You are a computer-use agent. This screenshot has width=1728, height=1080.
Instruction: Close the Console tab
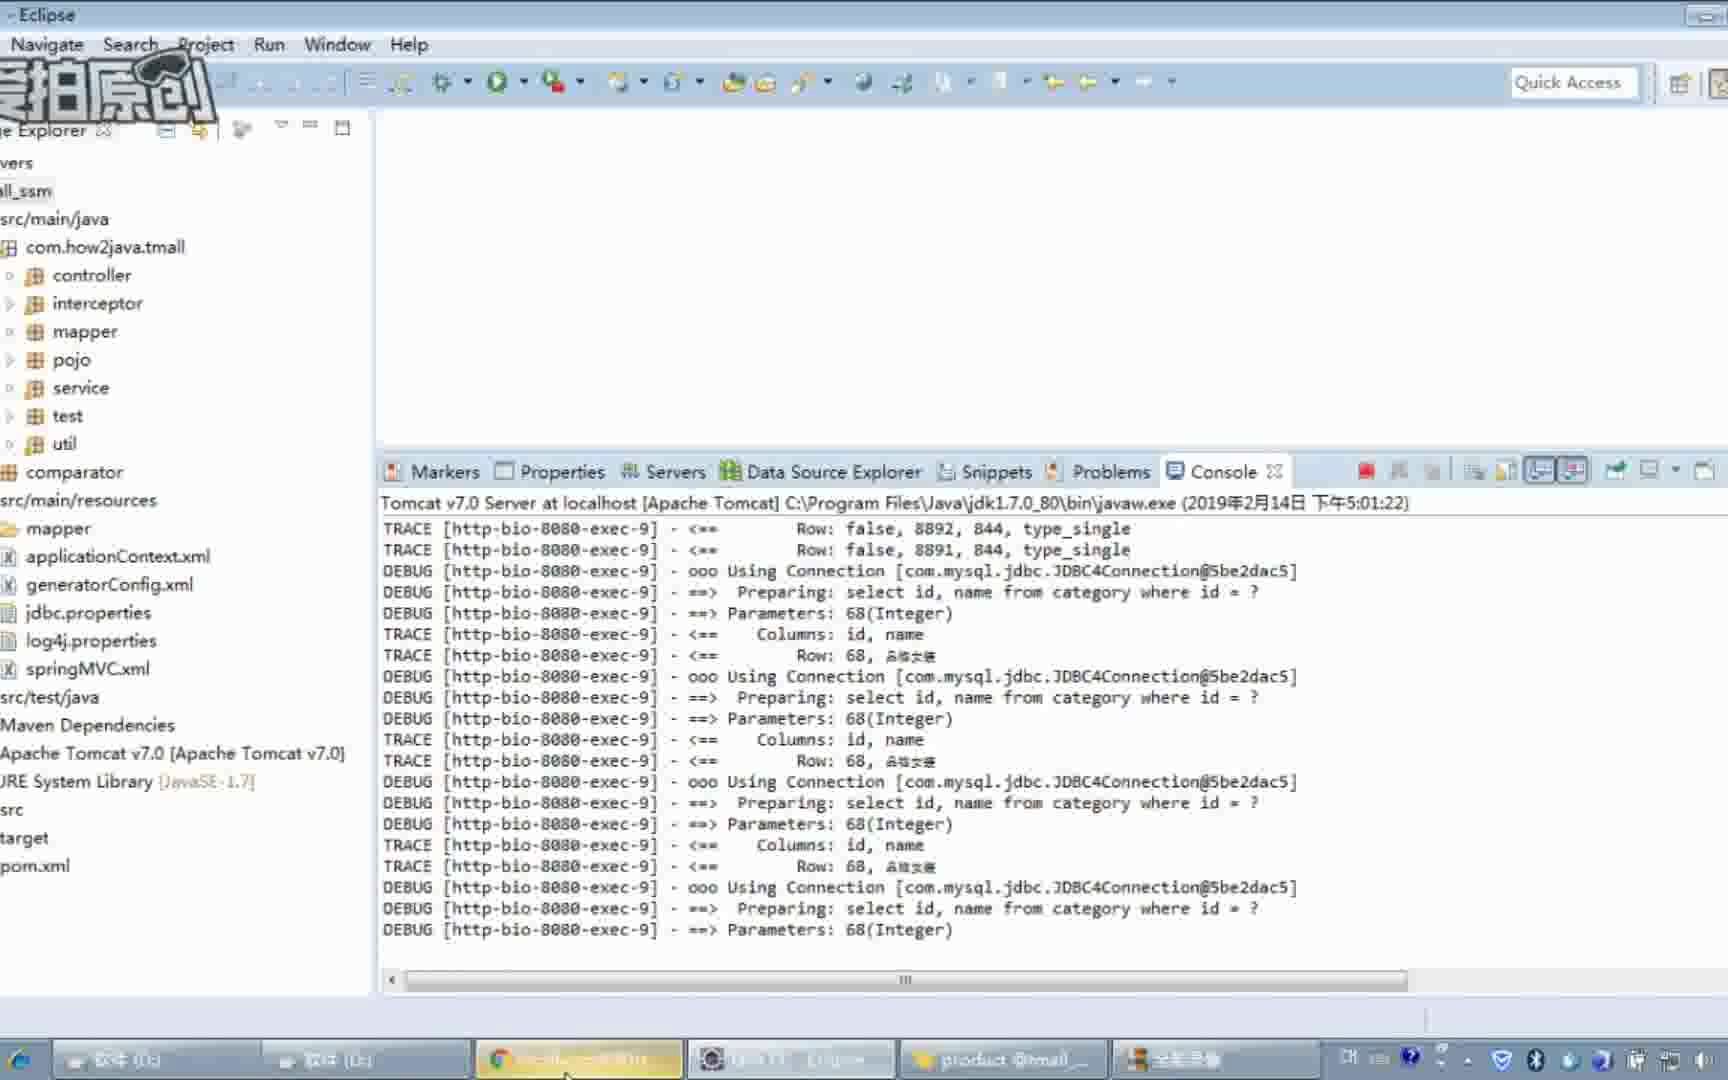click(1274, 471)
